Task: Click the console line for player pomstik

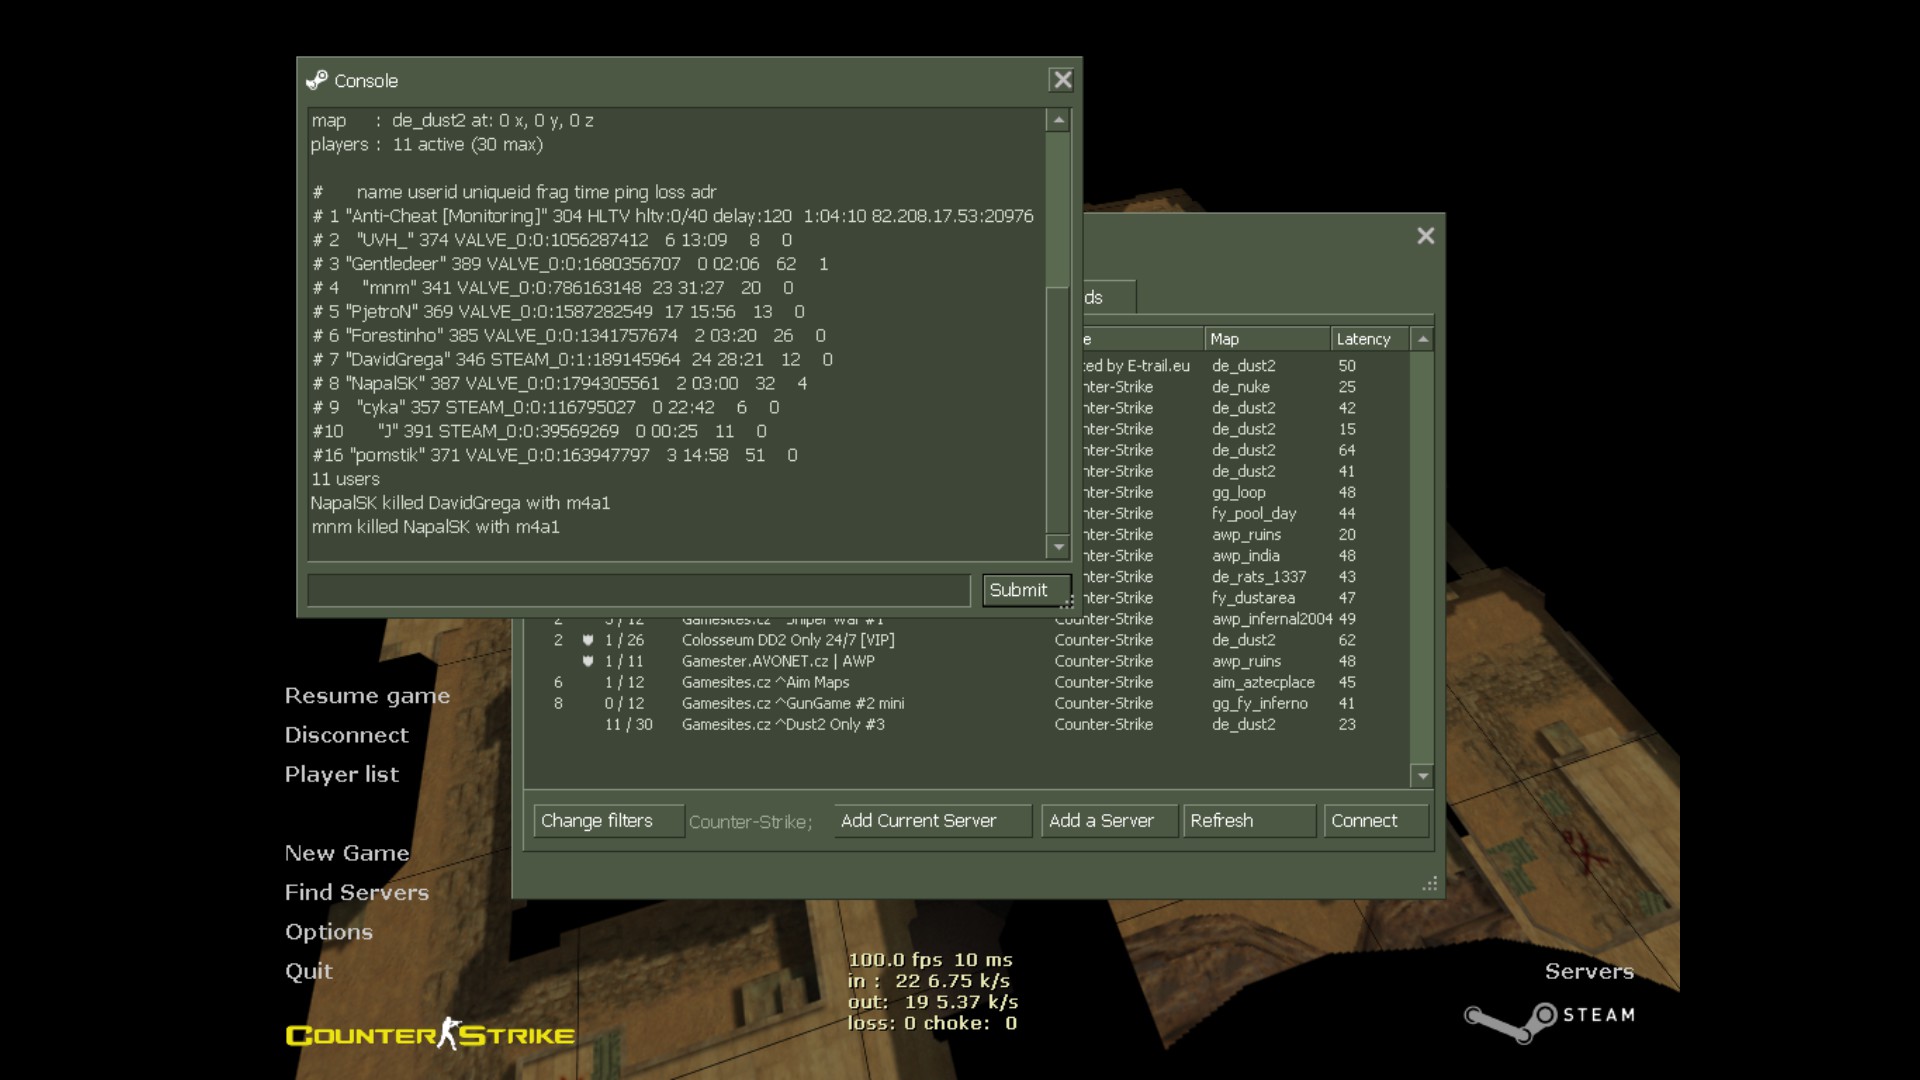Action: pos(554,455)
